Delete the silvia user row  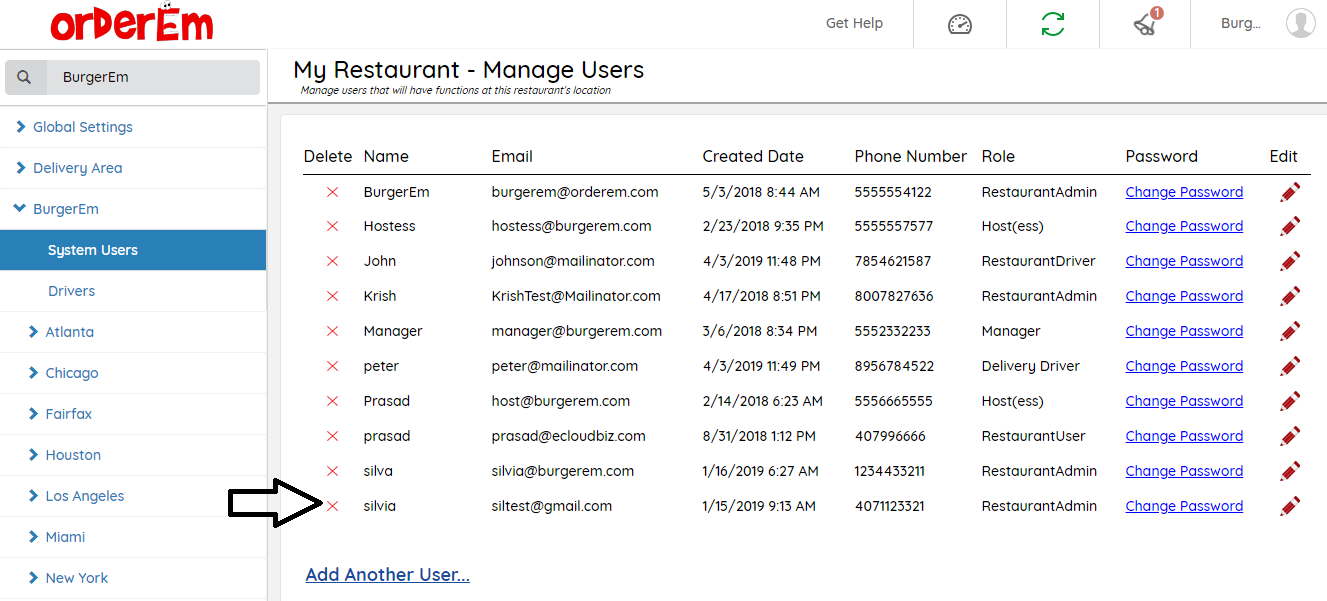click(333, 506)
